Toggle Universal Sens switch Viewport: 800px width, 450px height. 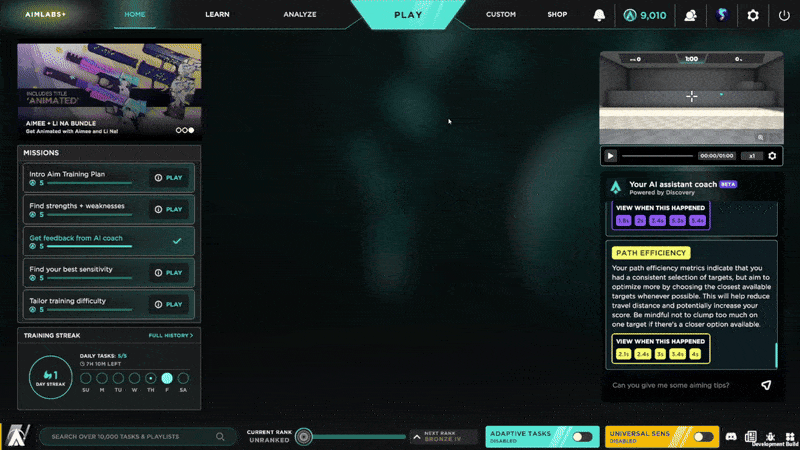coord(703,437)
